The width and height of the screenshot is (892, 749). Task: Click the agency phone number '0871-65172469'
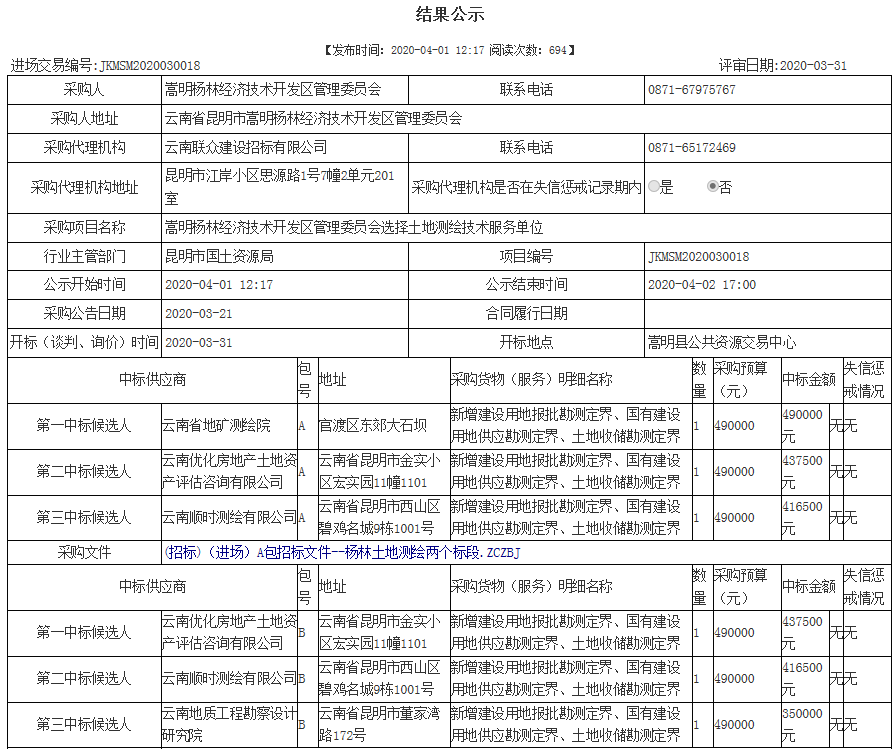coord(692,148)
